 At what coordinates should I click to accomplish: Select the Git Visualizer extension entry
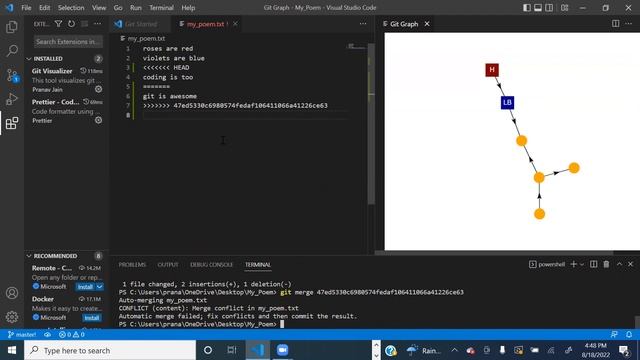pyautogui.click(x=67, y=80)
